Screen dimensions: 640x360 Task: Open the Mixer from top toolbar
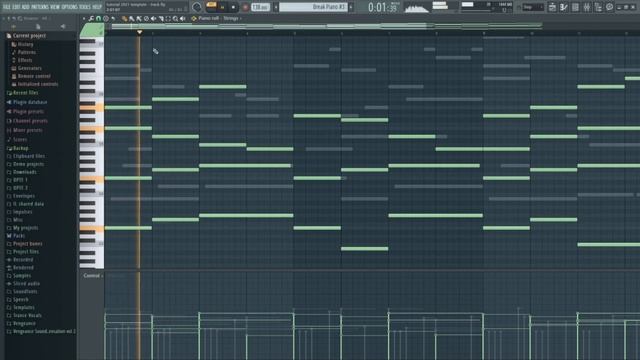point(587,7)
